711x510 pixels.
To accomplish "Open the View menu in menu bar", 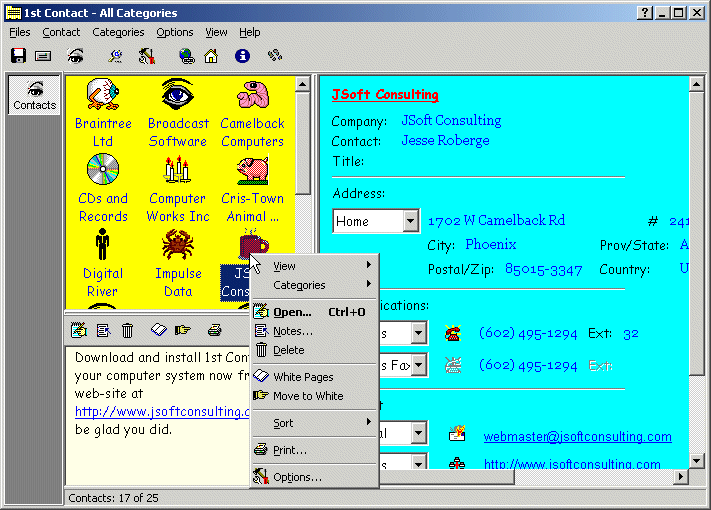I will [216, 32].
